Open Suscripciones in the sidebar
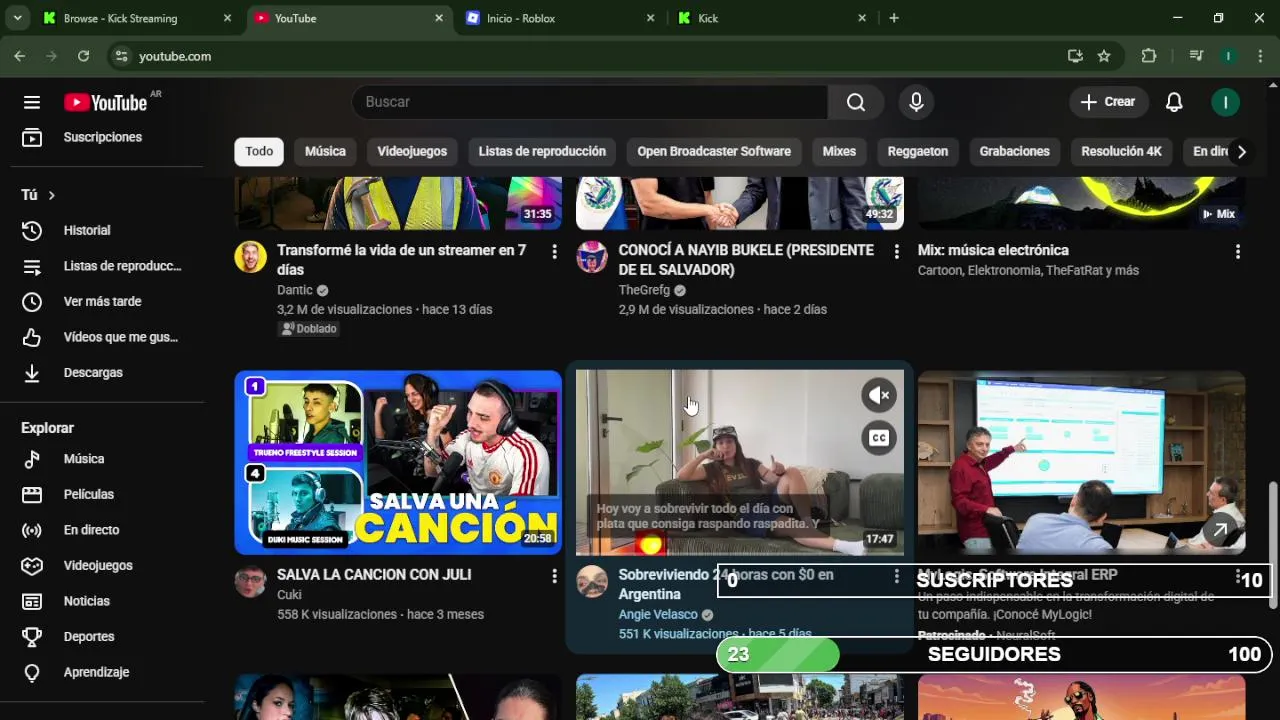1280x720 pixels. tap(102, 137)
